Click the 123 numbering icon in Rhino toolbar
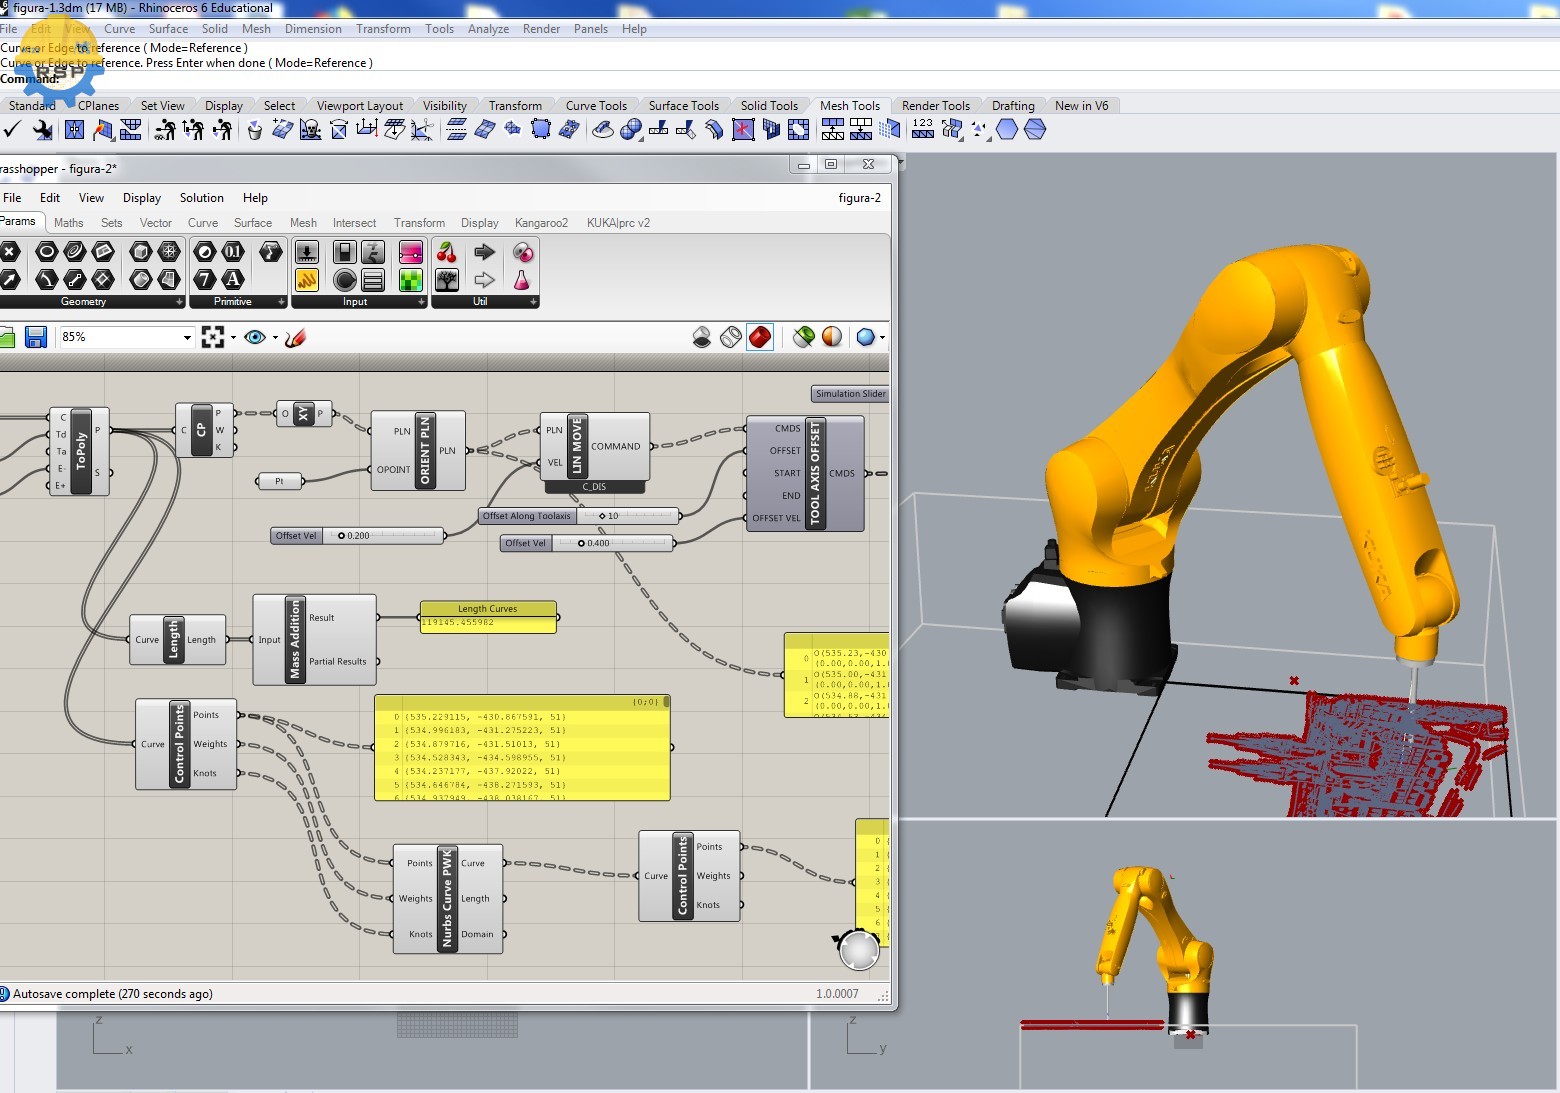Viewport: 1560px width, 1093px height. click(923, 129)
